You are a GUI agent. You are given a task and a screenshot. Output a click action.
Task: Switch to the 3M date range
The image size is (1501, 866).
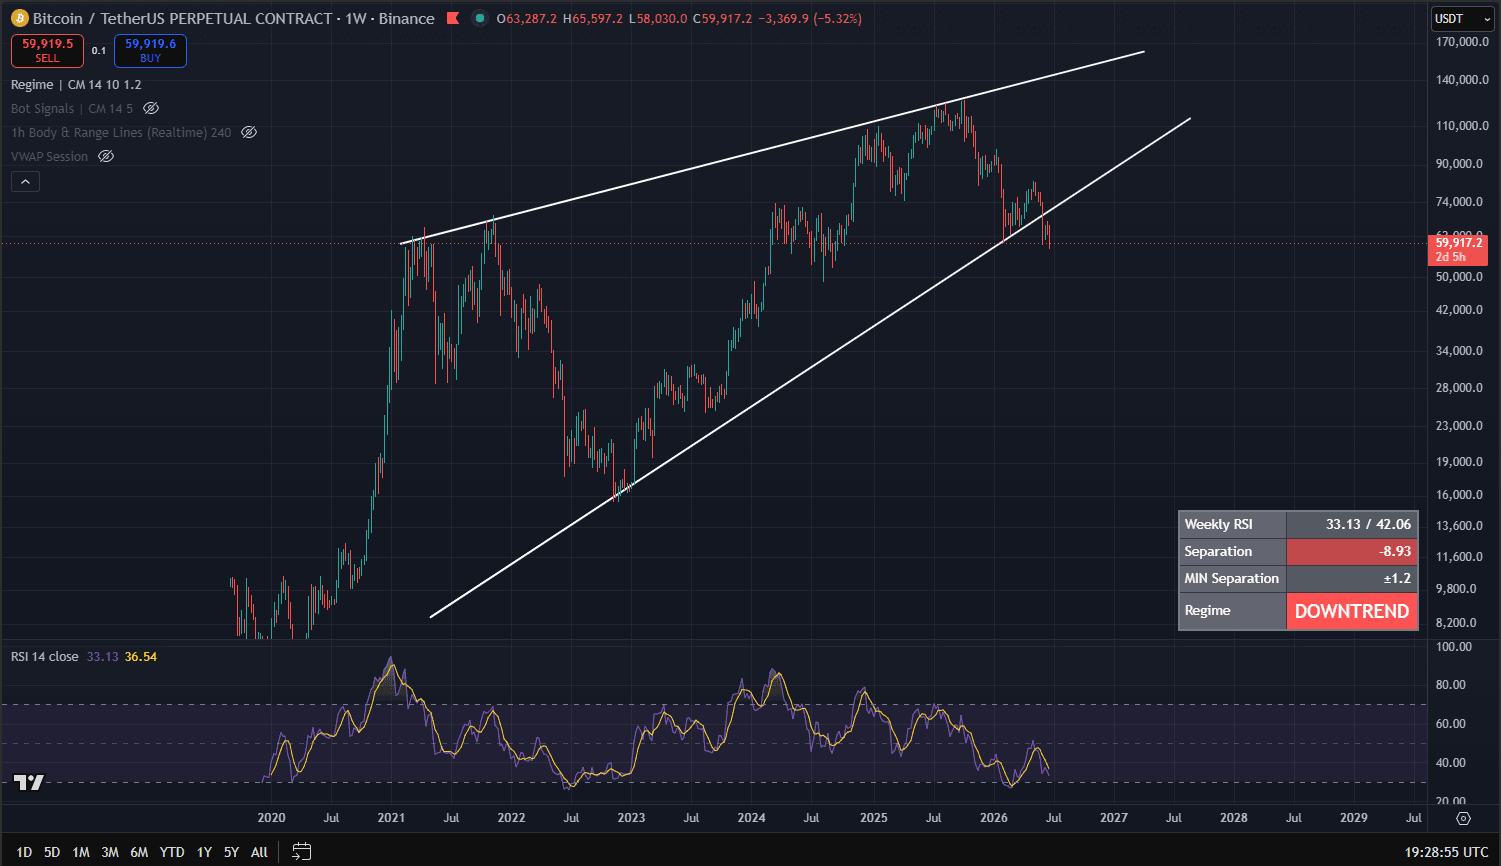(x=110, y=852)
